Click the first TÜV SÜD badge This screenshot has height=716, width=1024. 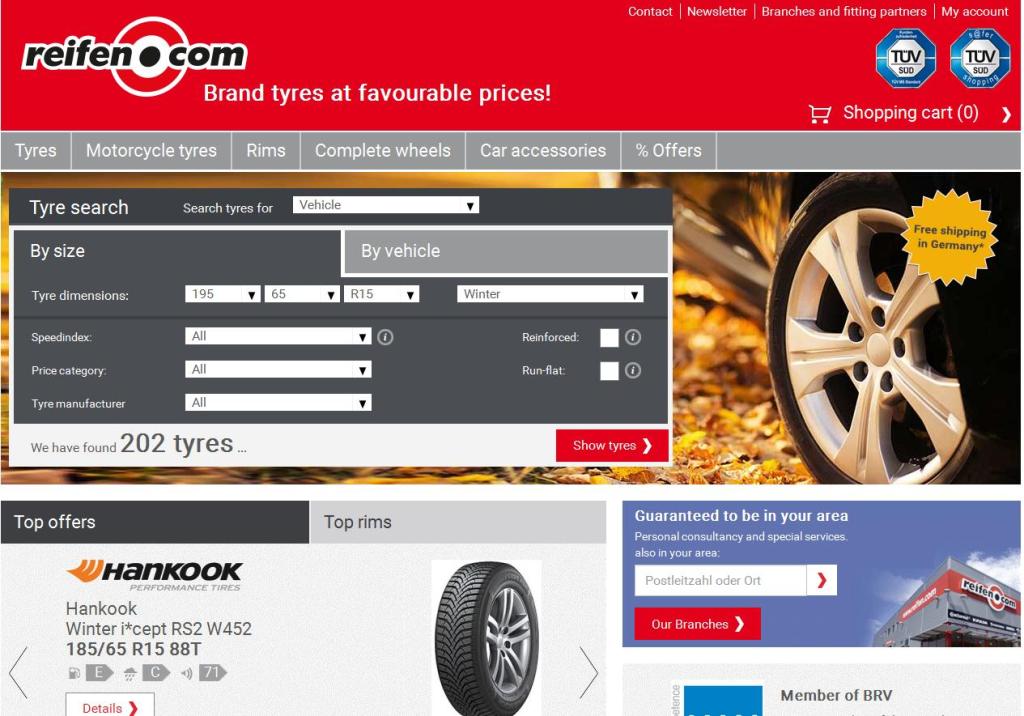[905, 58]
